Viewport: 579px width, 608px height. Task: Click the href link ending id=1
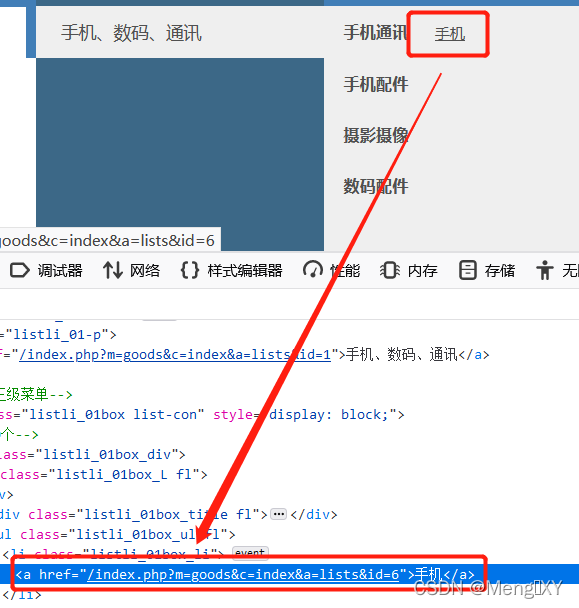[x=175, y=355]
